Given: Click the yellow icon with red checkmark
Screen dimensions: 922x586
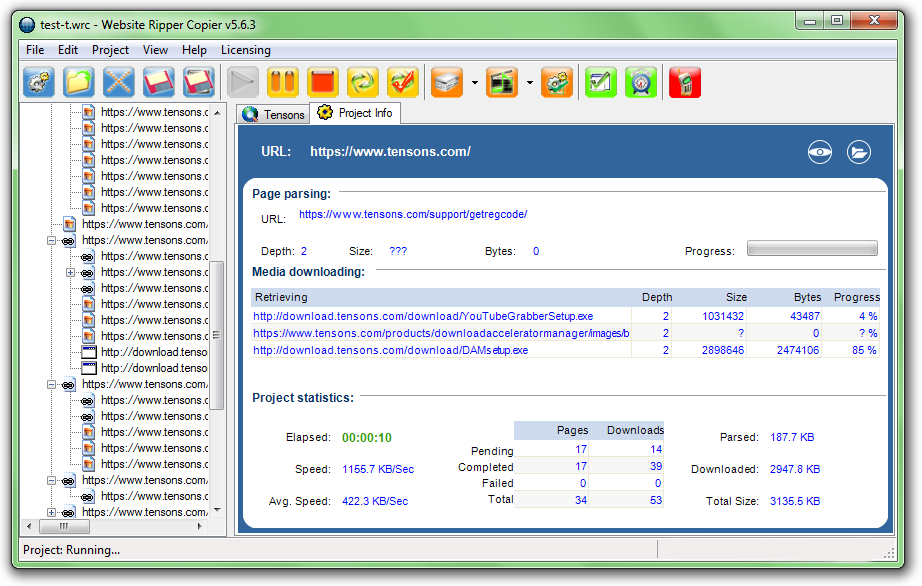Looking at the screenshot, I should tap(403, 82).
